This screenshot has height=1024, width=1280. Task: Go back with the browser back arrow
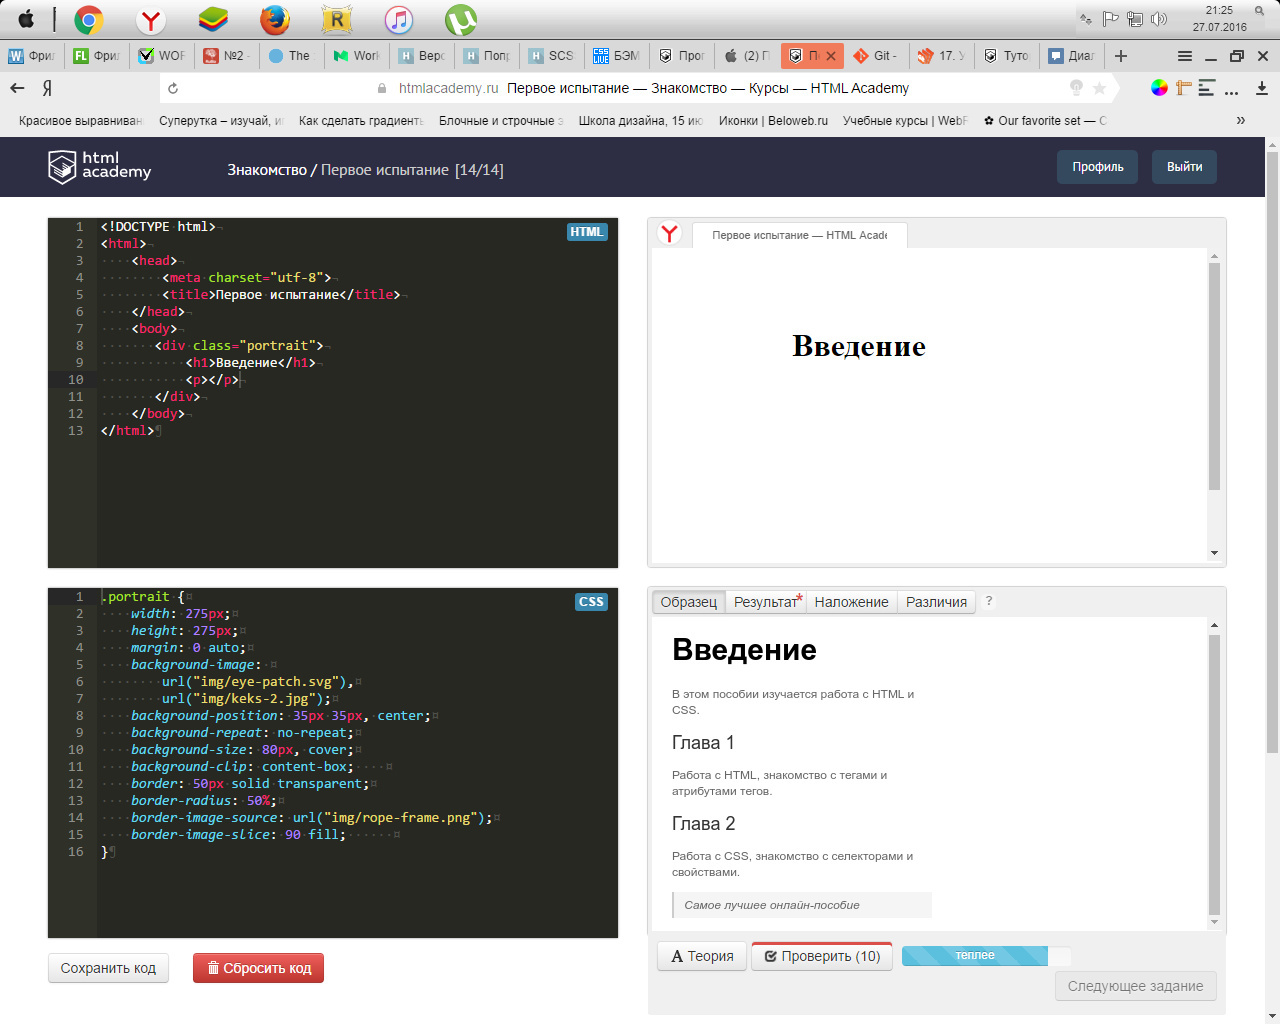click(17, 88)
